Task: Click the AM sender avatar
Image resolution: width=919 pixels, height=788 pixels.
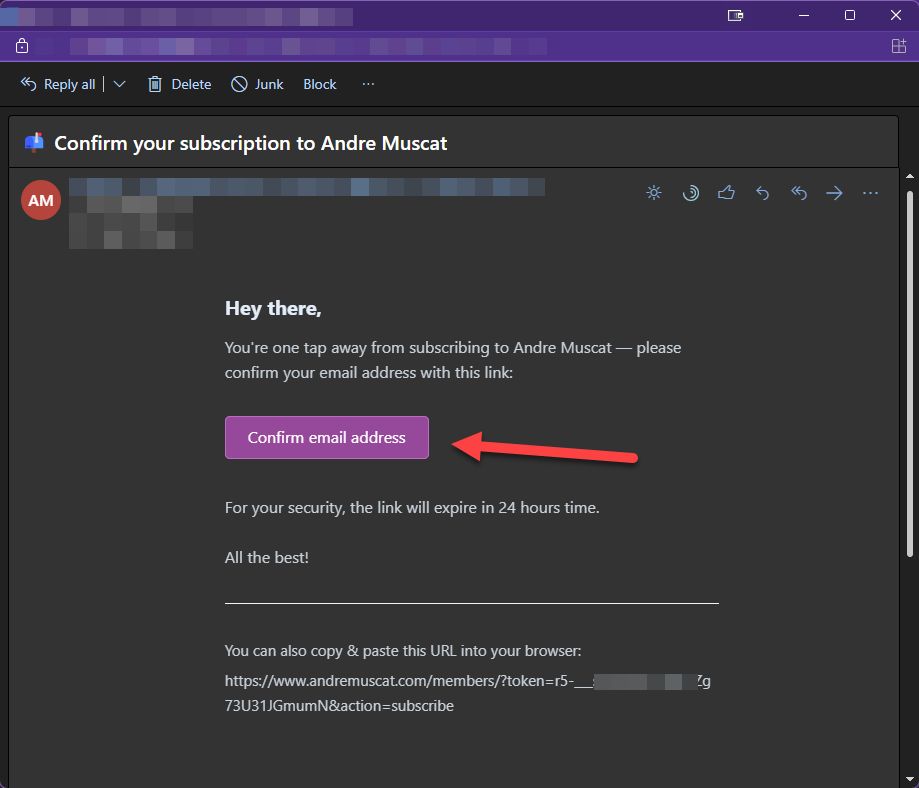Action: [x=41, y=201]
